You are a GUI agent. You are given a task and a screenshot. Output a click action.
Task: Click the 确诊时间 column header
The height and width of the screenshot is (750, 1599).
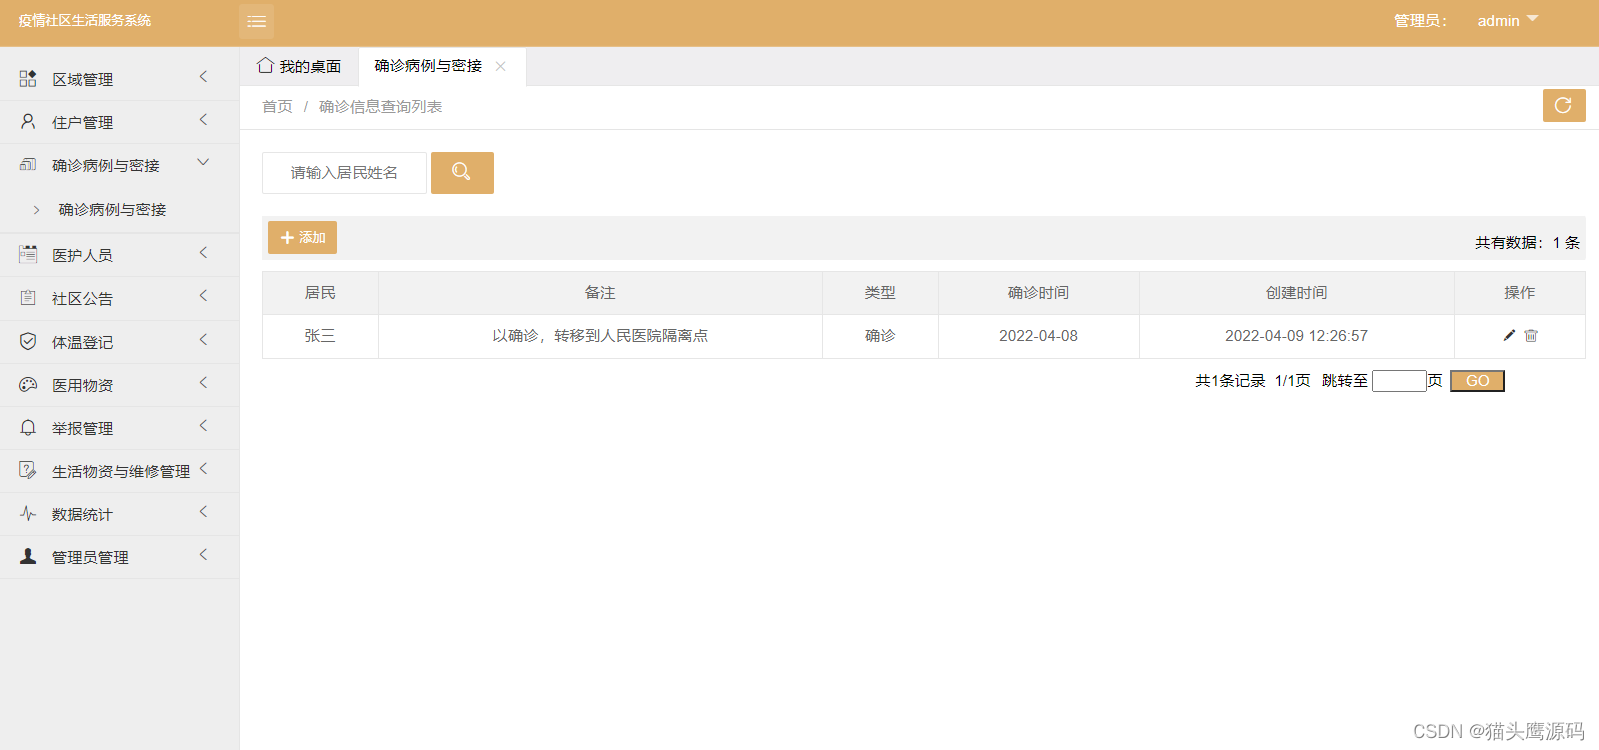pos(1038,293)
